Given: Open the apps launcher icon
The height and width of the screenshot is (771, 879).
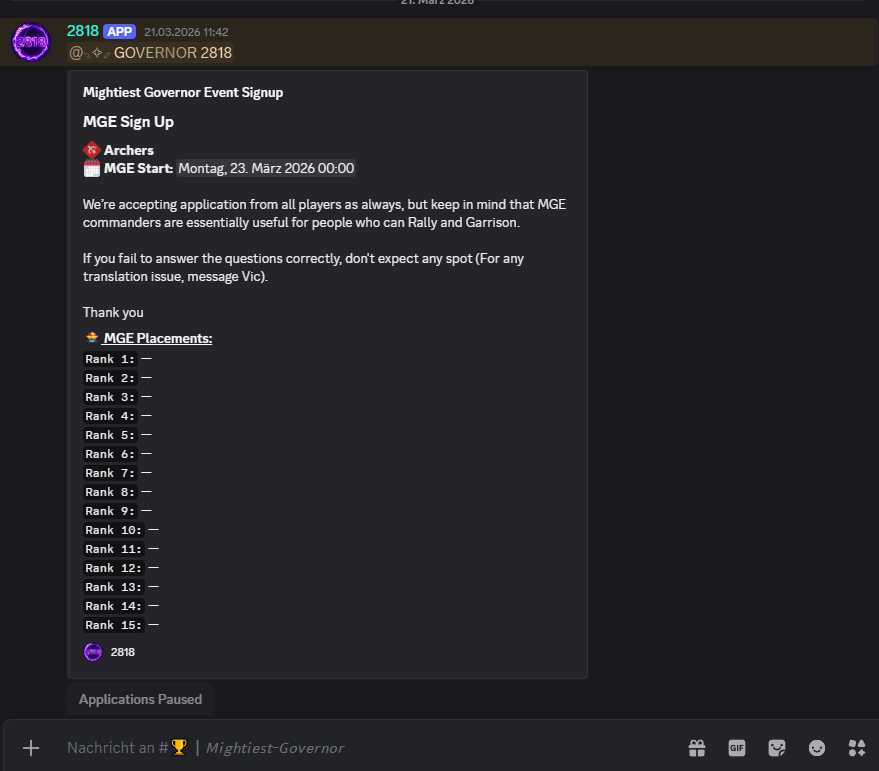Looking at the screenshot, I should pos(857,747).
